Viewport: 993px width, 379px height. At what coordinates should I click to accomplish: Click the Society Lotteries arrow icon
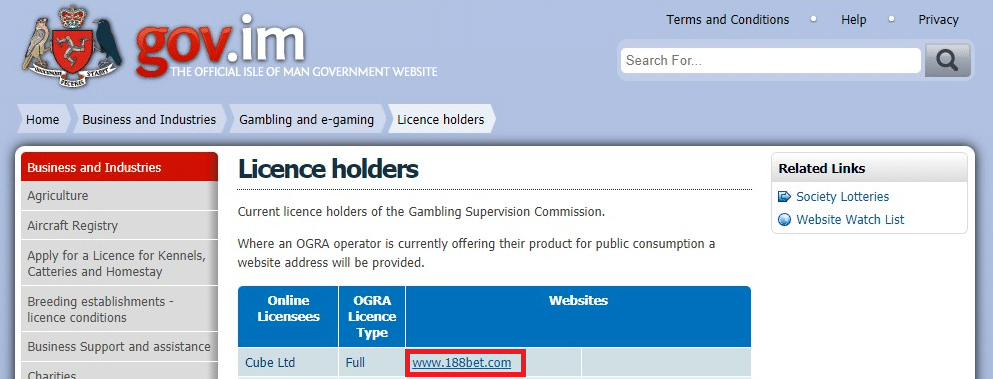coord(784,196)
